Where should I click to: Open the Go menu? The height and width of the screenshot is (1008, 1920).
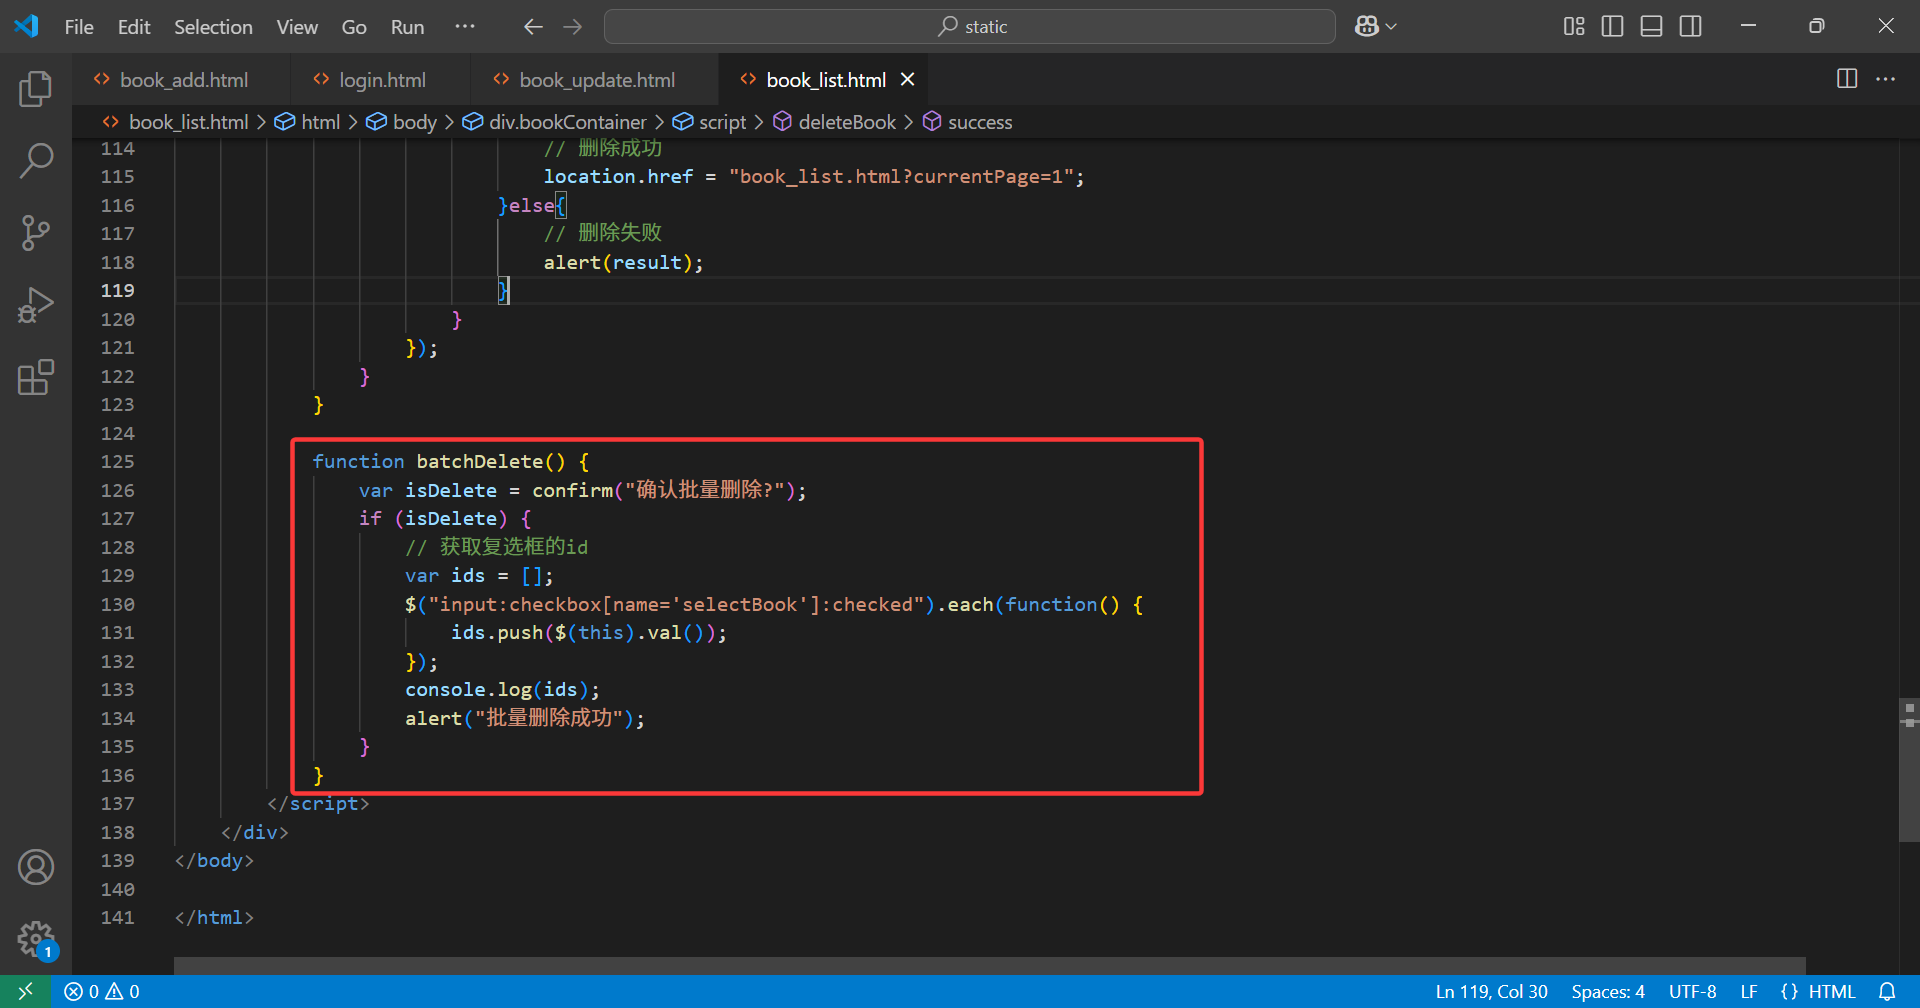pos(354,27)
